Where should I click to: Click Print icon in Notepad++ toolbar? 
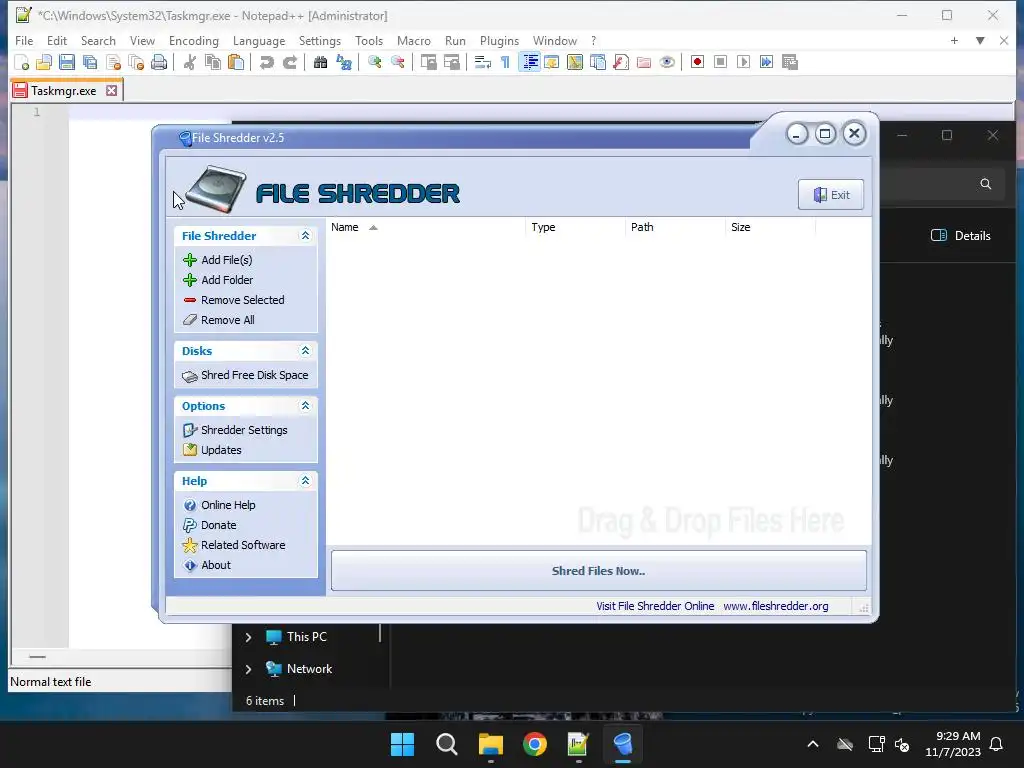click(x=159, y=62)
